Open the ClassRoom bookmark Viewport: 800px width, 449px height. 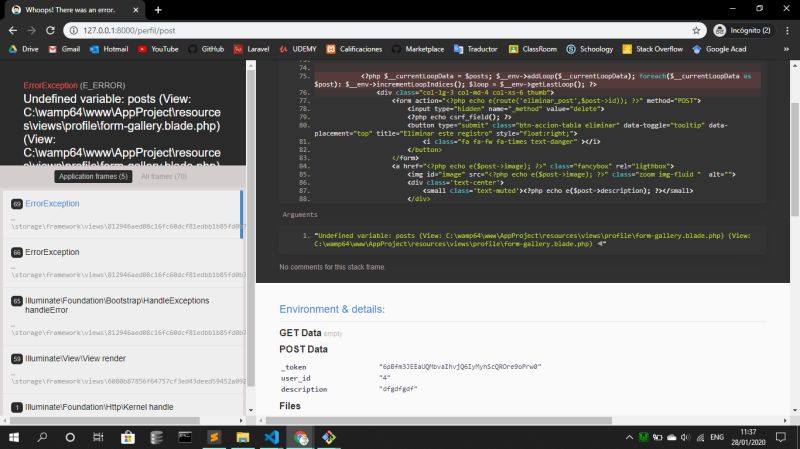533,49
